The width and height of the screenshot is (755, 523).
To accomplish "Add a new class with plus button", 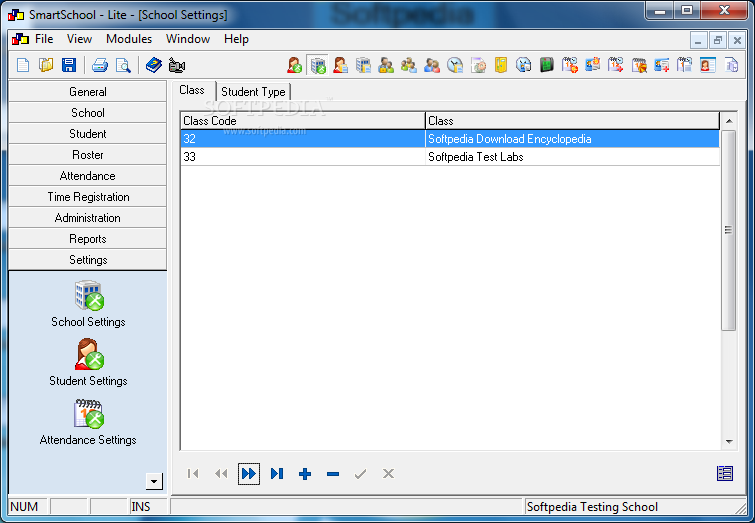I will pyautogui.click(x=305, y=474).
